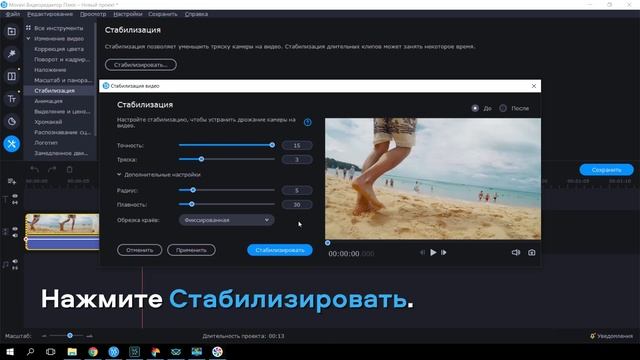Click the add track icon
640x360 pixels.
click(x=11, y=181)
